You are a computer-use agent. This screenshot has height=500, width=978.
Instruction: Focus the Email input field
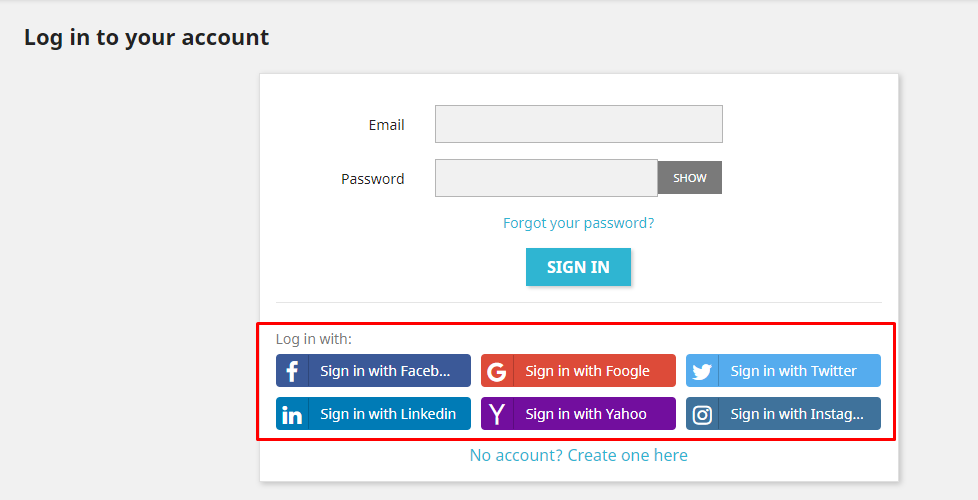tap(579, 124)
